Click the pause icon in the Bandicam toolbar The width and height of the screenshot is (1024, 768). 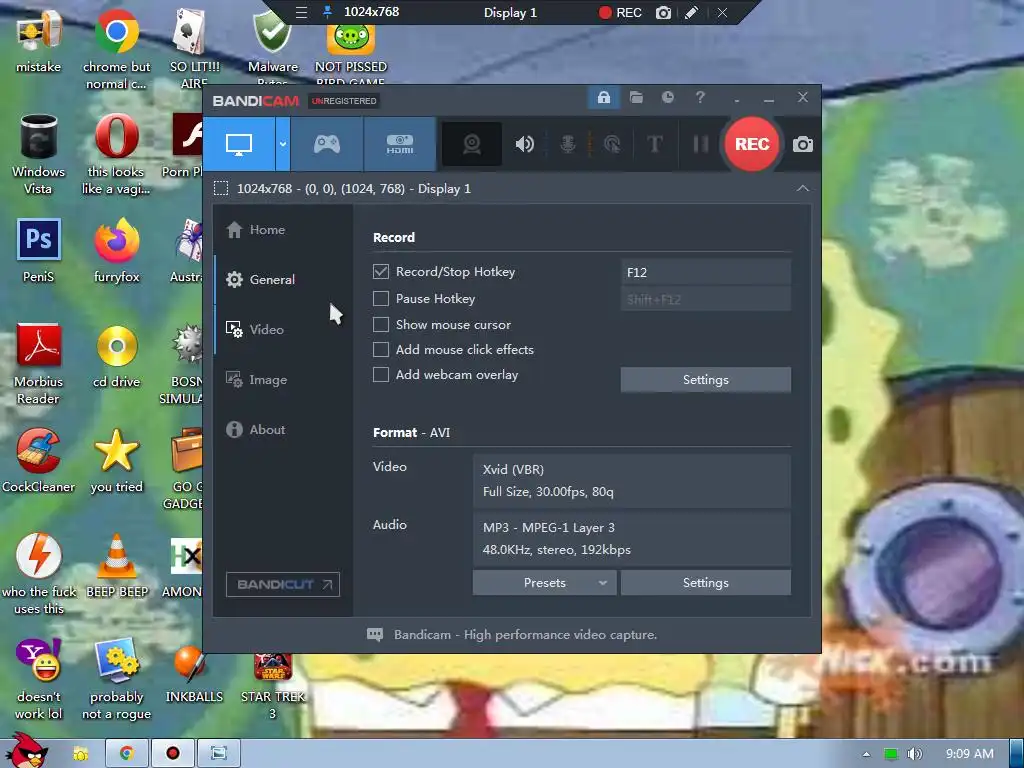tap(701, 144)
